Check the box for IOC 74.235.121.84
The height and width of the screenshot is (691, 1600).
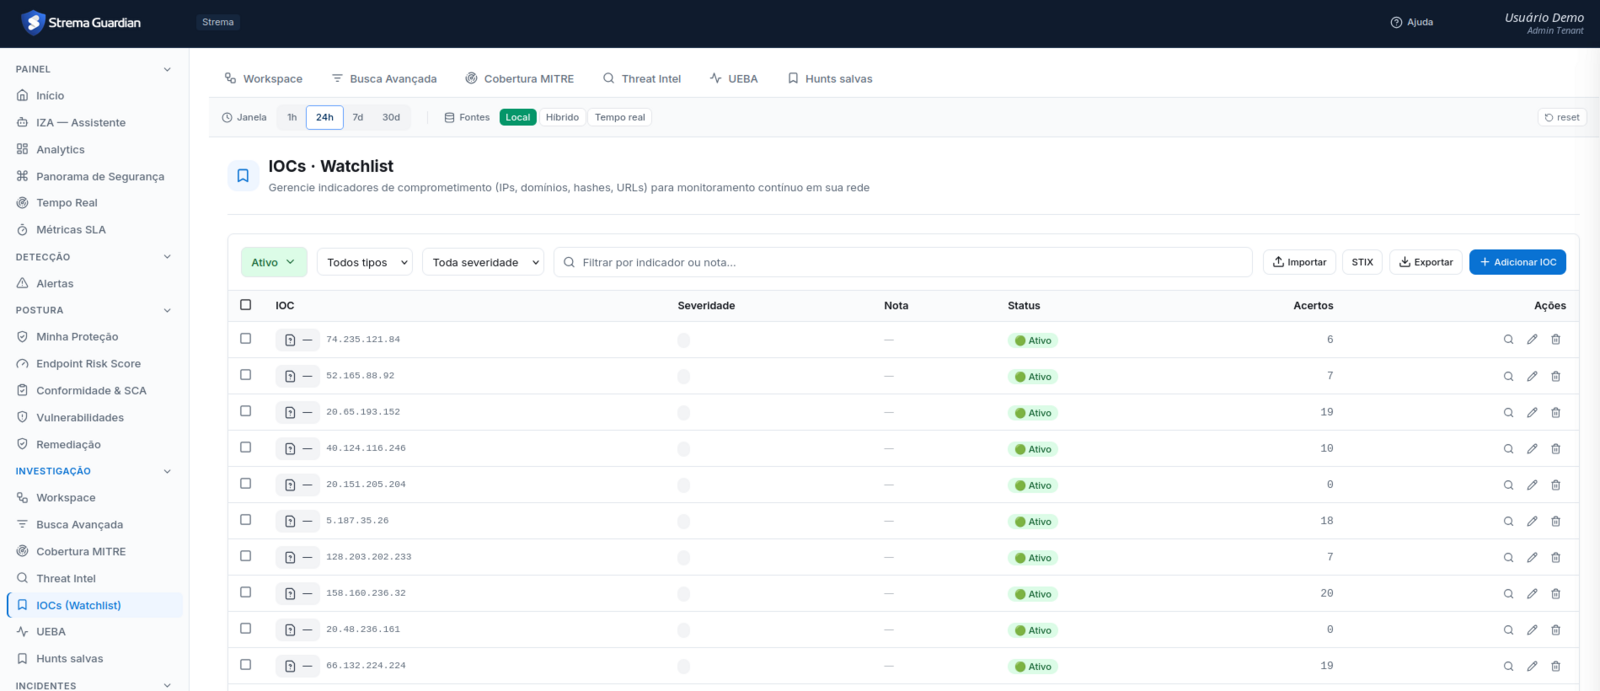click(x=246, y=339)
